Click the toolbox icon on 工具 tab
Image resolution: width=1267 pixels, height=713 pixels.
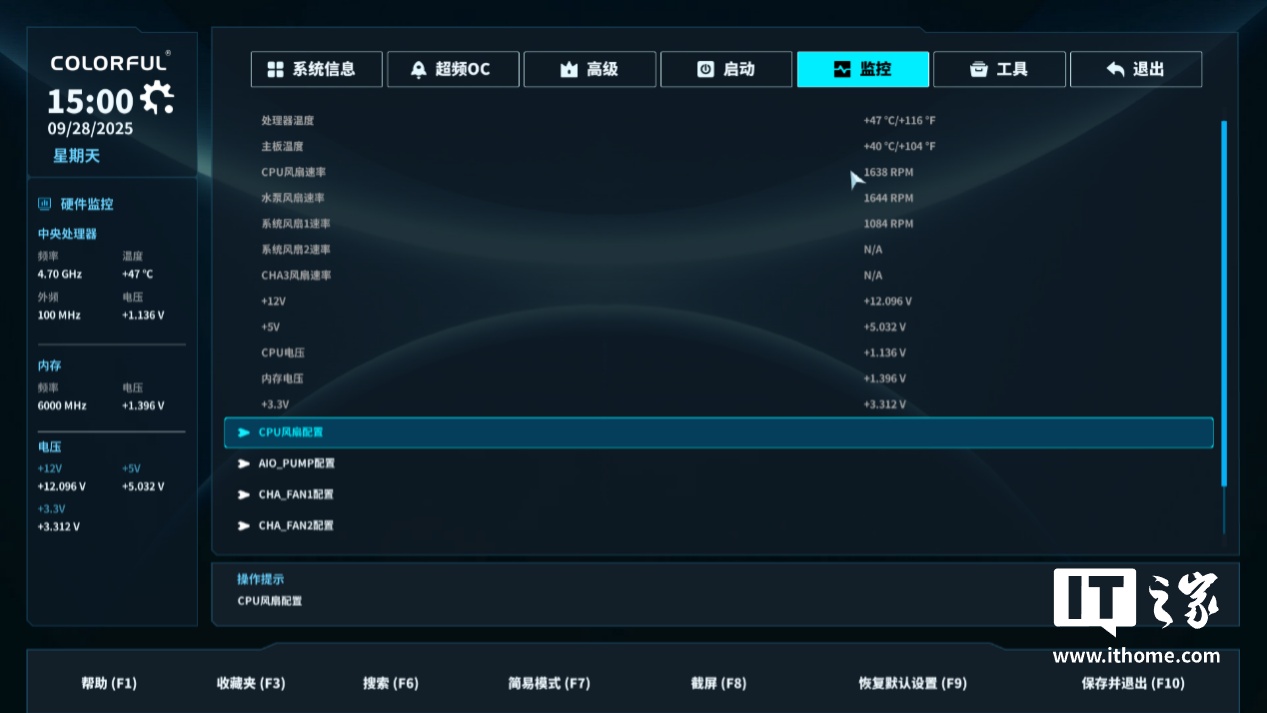pos(979,69)
